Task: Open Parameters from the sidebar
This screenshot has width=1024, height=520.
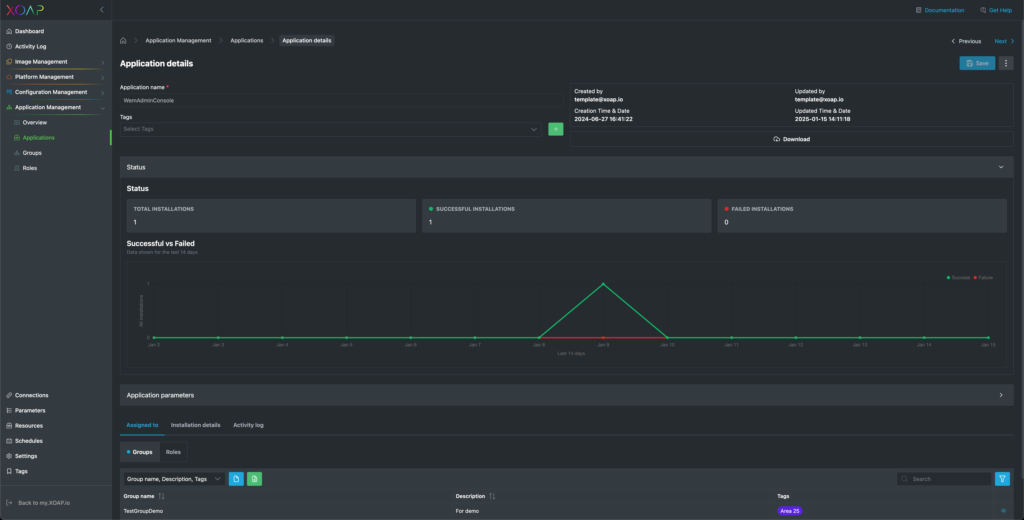Action: pyautogui.click(x=30, y=410)
